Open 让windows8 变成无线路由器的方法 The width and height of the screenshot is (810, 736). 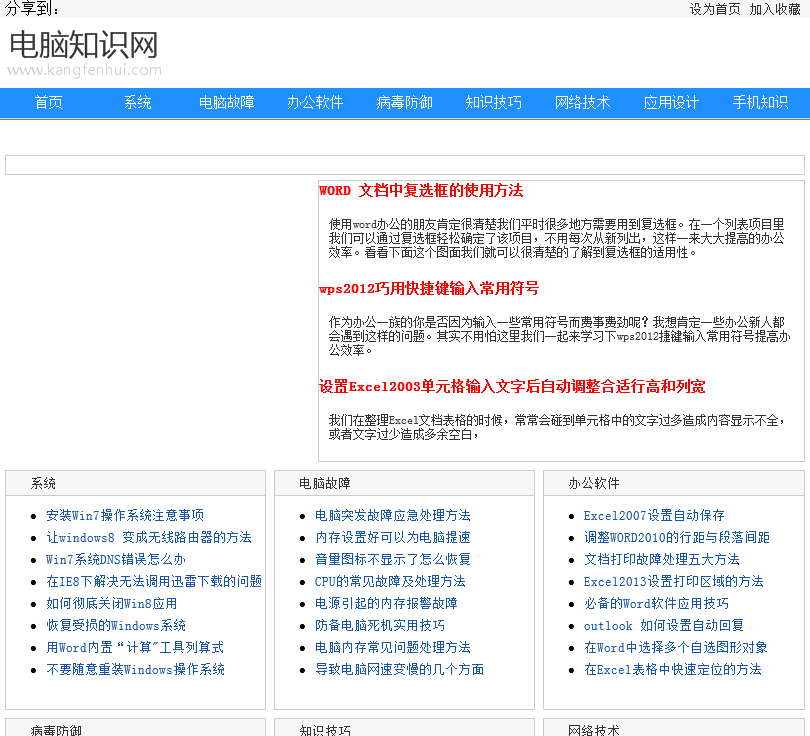coord(149,537)
